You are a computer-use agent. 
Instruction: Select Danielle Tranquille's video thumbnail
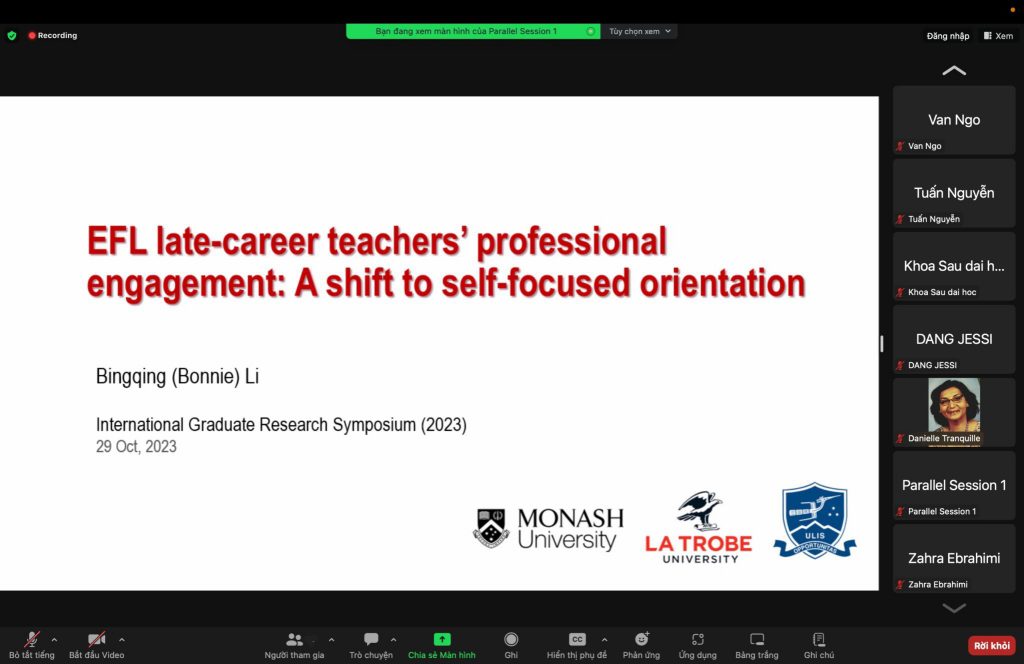coord(954,411)
